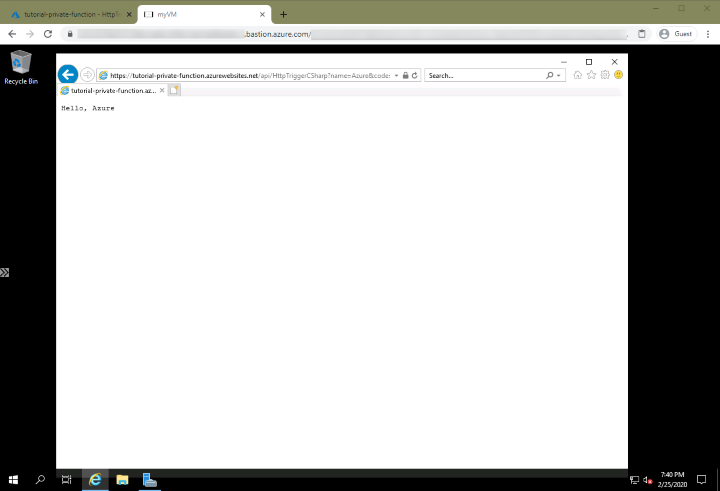The width and height of the screenshot is (720, 491).
Task: Open the Windows Start menu
Action: coord(13,480)
